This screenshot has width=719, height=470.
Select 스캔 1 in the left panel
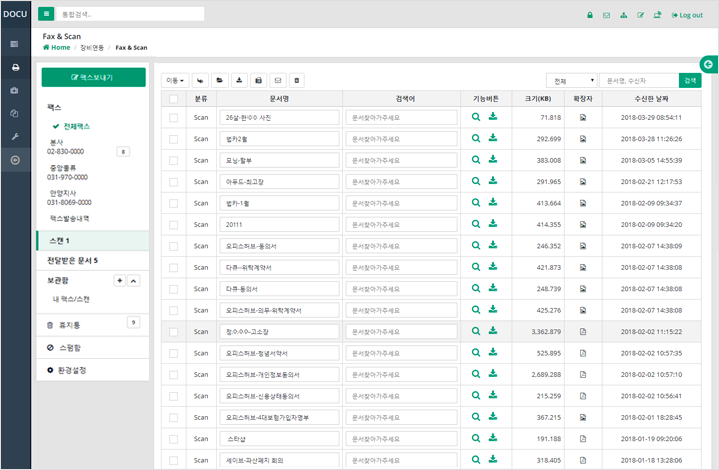(x=93, y=241)
